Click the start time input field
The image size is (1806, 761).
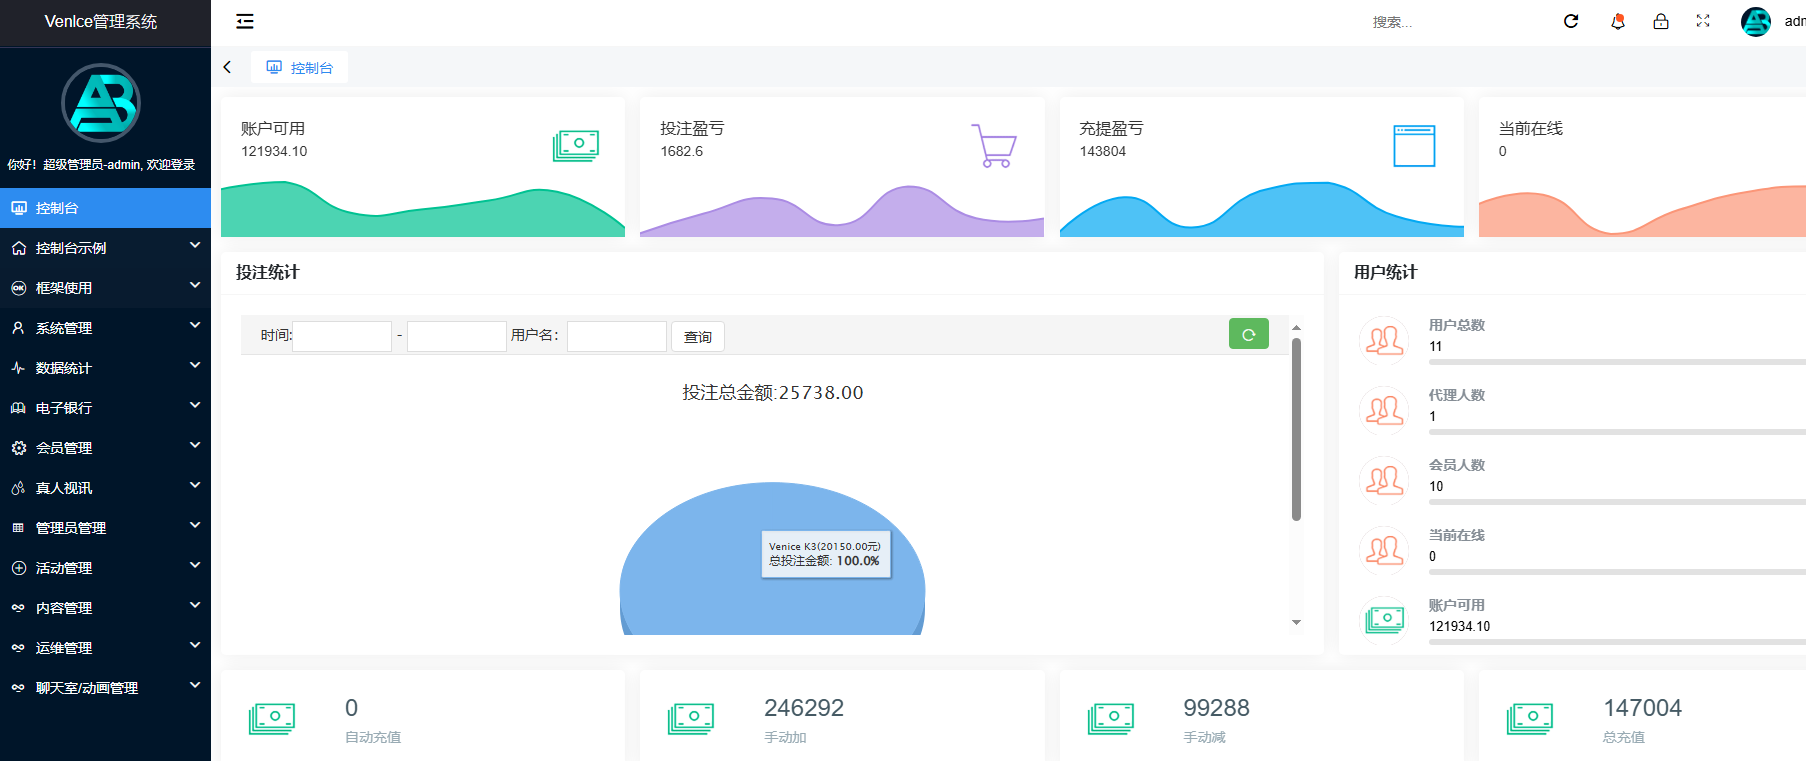pyautogui.click(x=342, y=336)
